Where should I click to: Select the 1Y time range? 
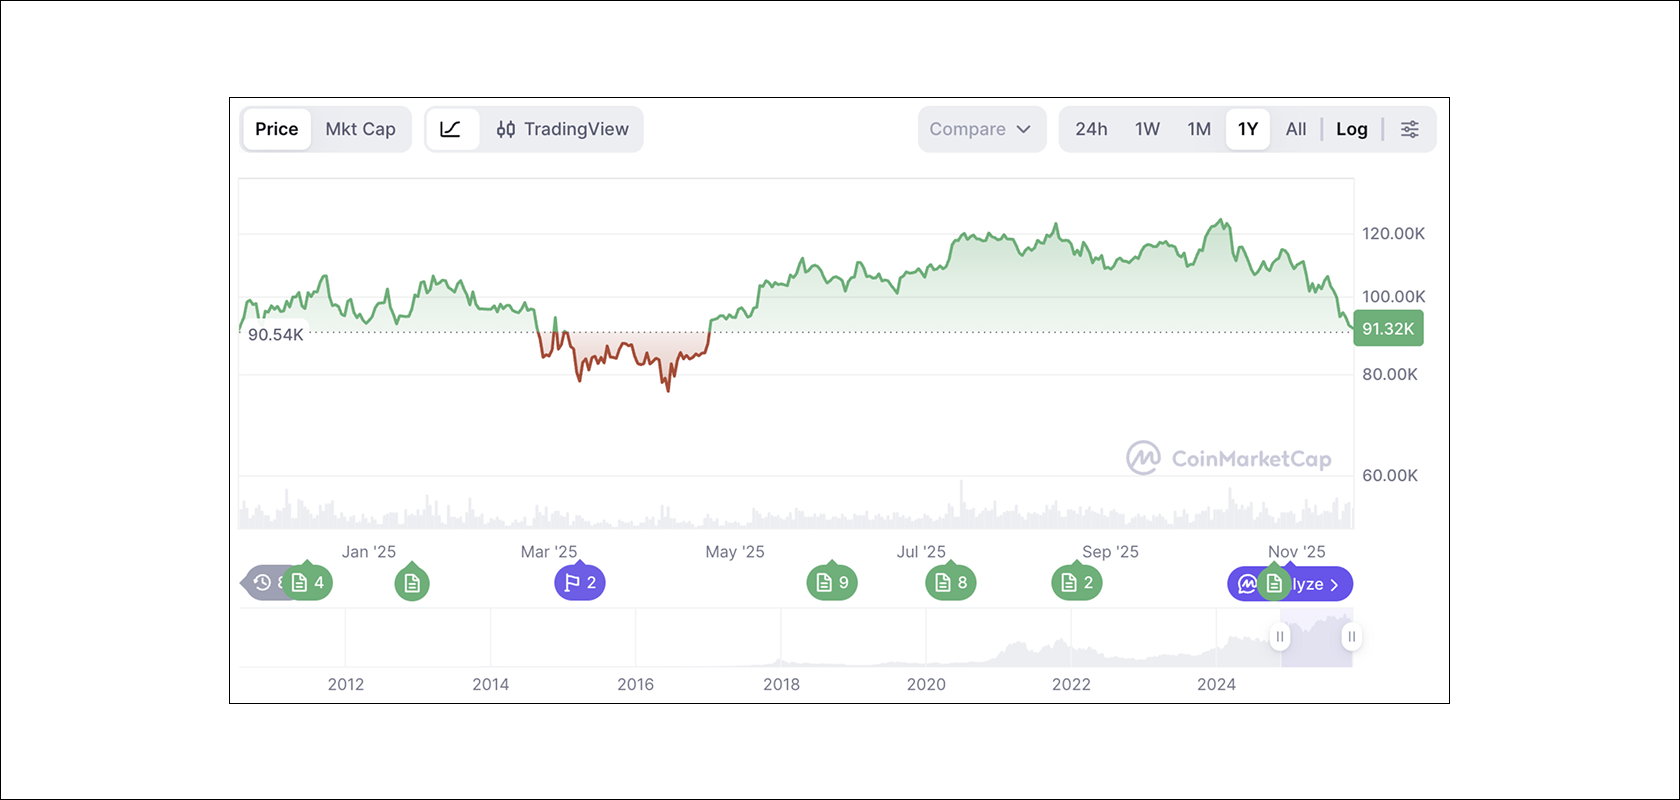1248,129
